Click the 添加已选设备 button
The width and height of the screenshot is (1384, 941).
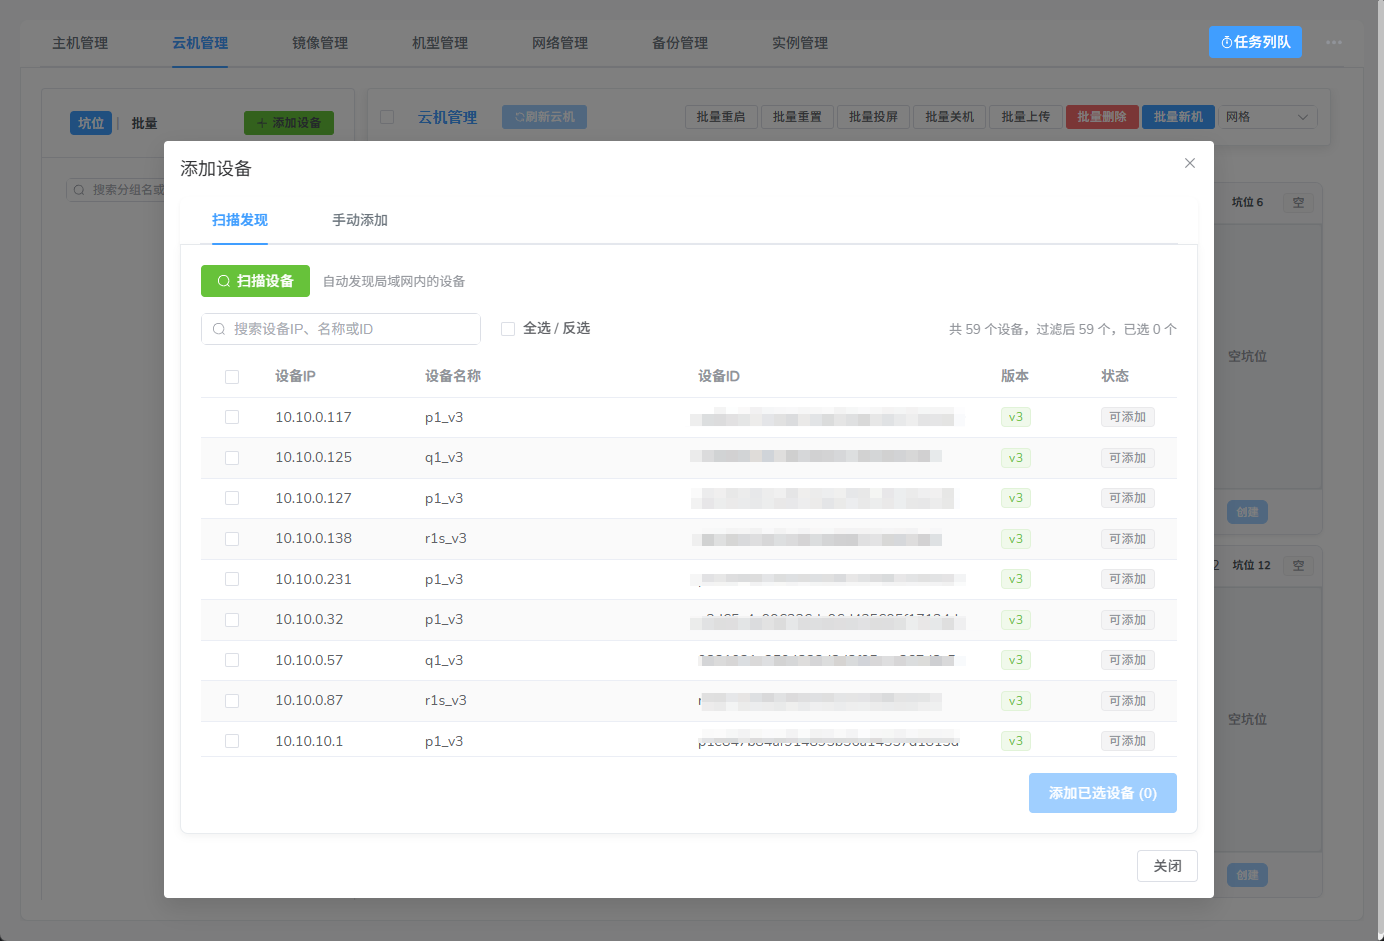1102,792
